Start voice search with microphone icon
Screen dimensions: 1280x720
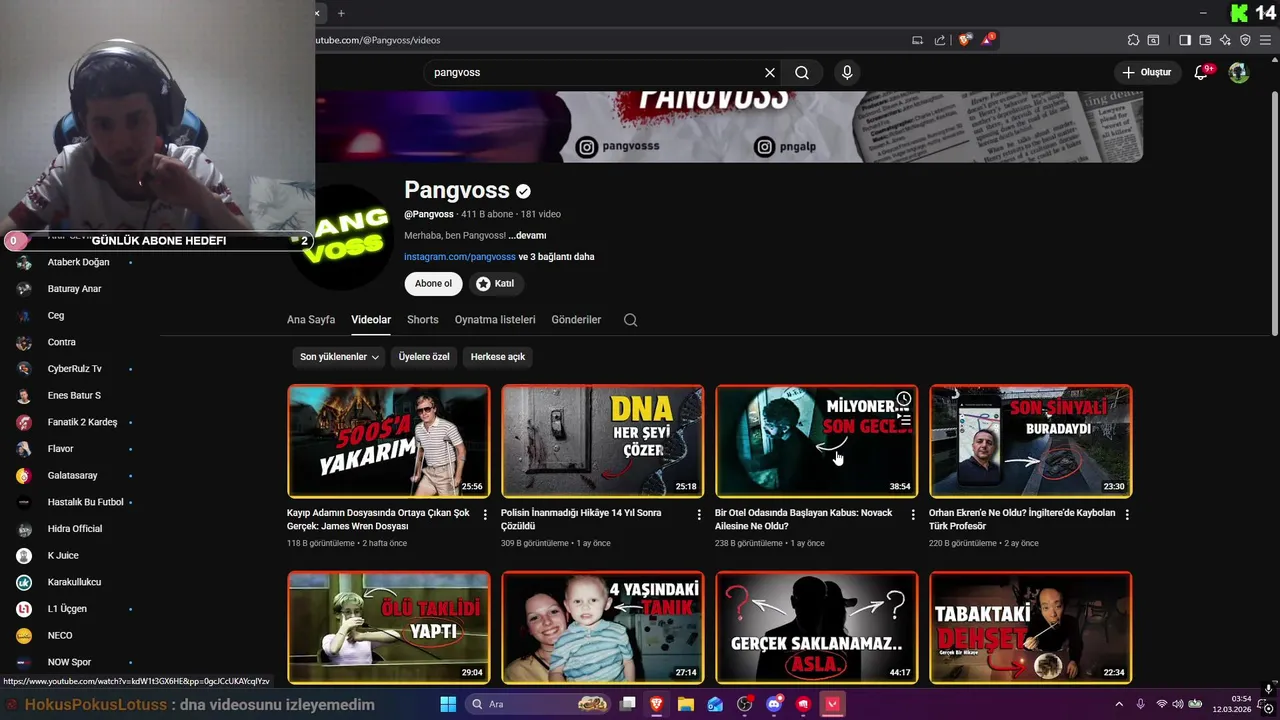pyautogui.click(x=847, y=73)
